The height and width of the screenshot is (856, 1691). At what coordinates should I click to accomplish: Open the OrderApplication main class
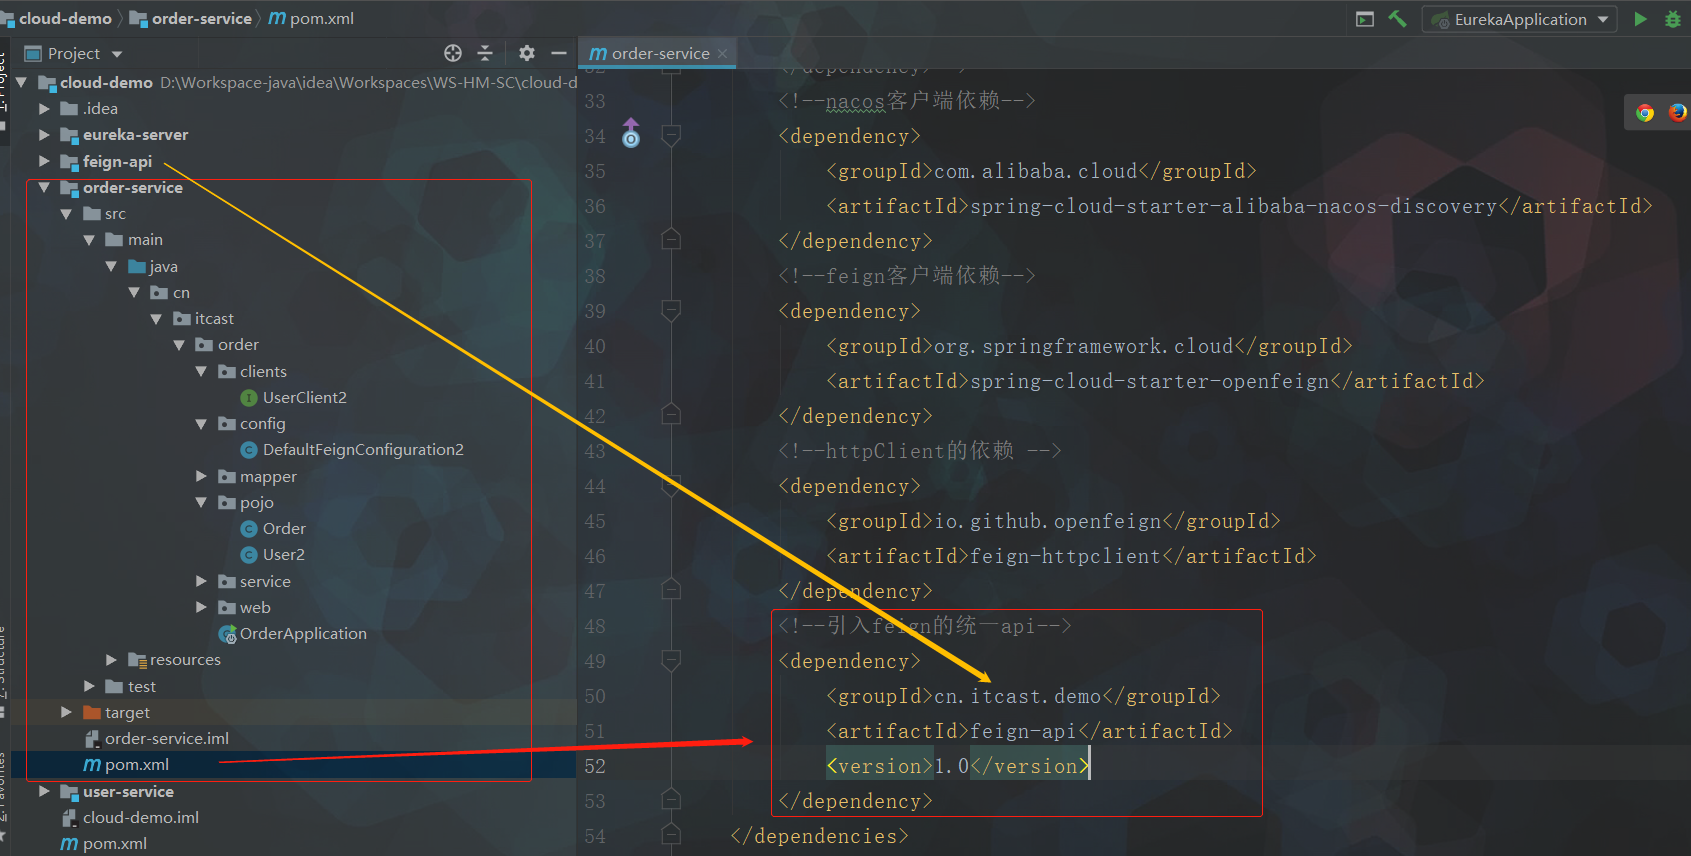click(x=303, y=633)
